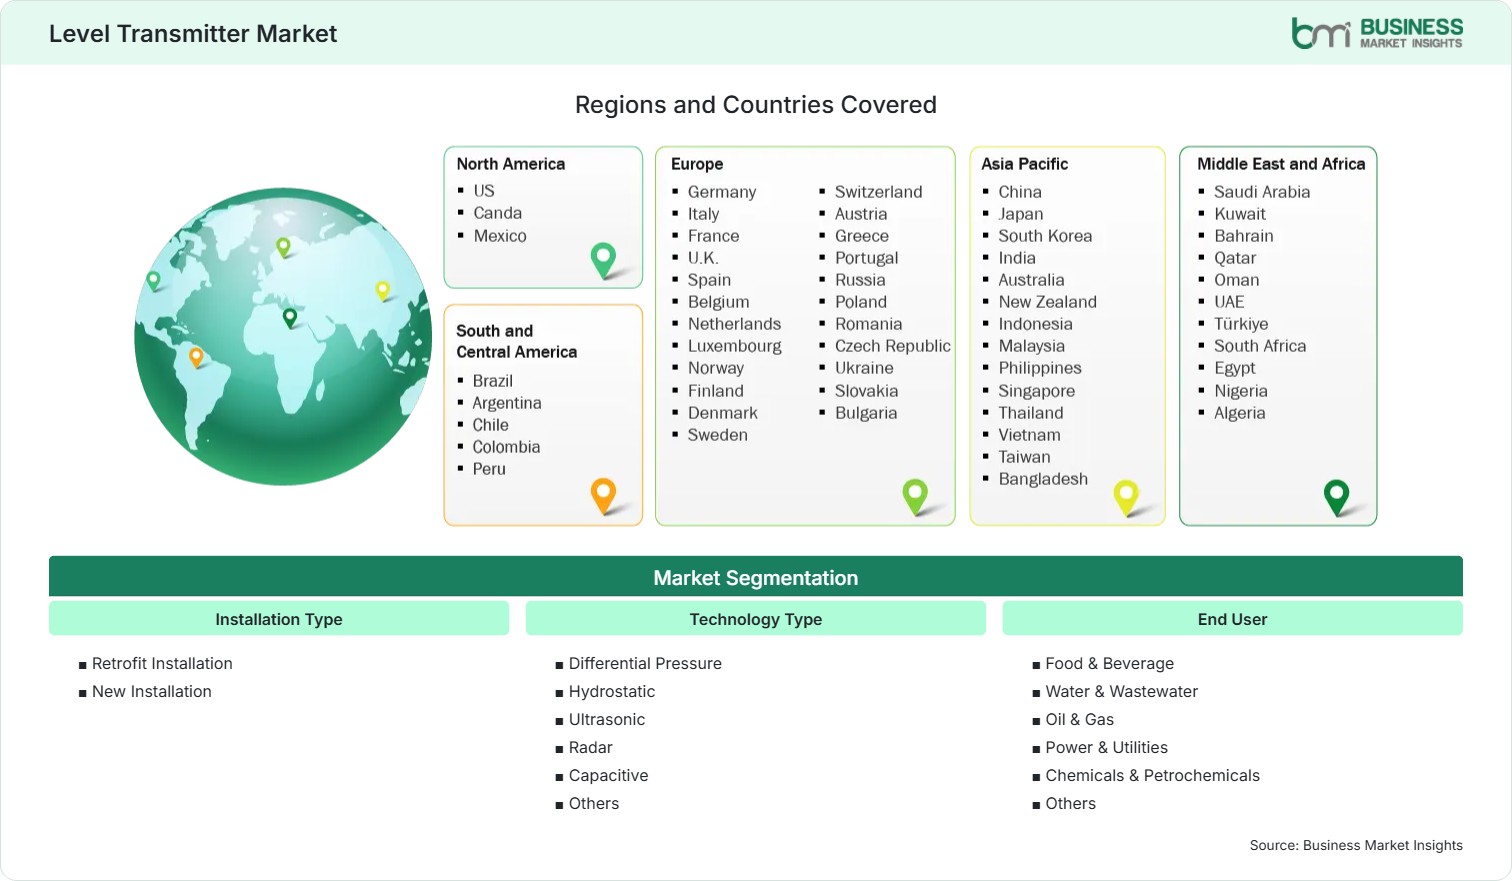Click South Korea in Asia Pacific list

tap(1045, 236)
